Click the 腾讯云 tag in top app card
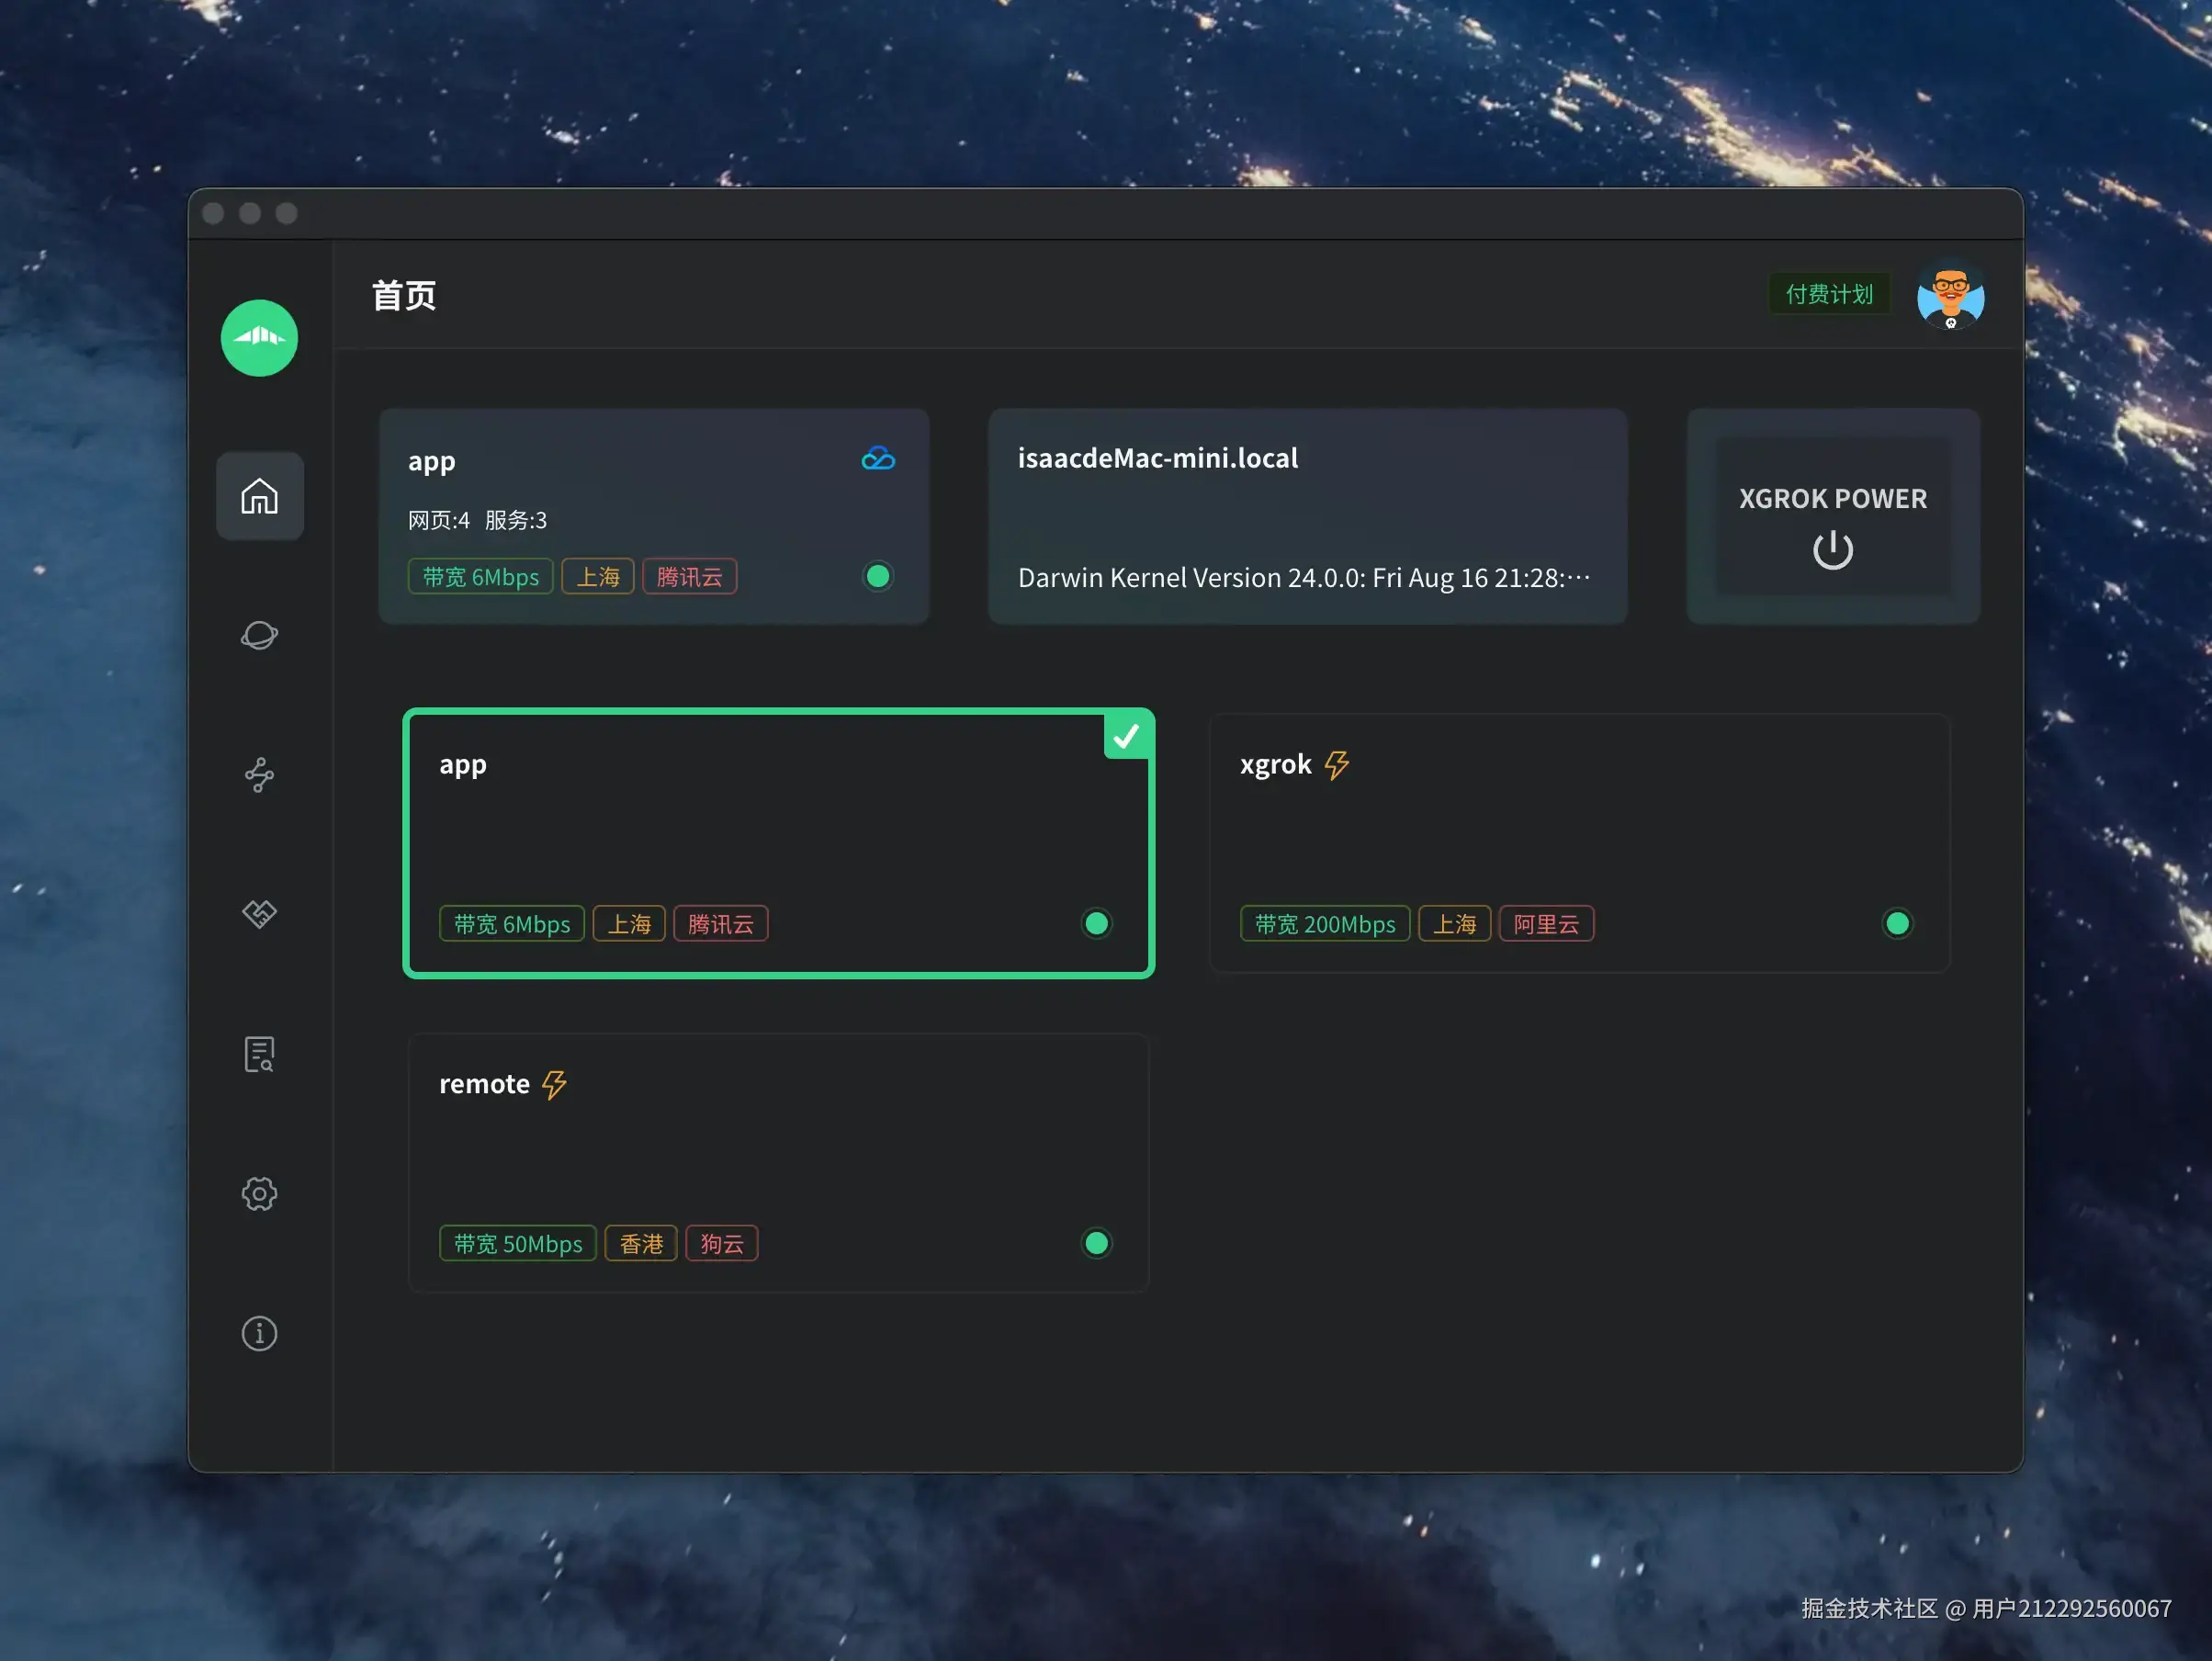The image size is (2212, 1661). click(689, 577)
